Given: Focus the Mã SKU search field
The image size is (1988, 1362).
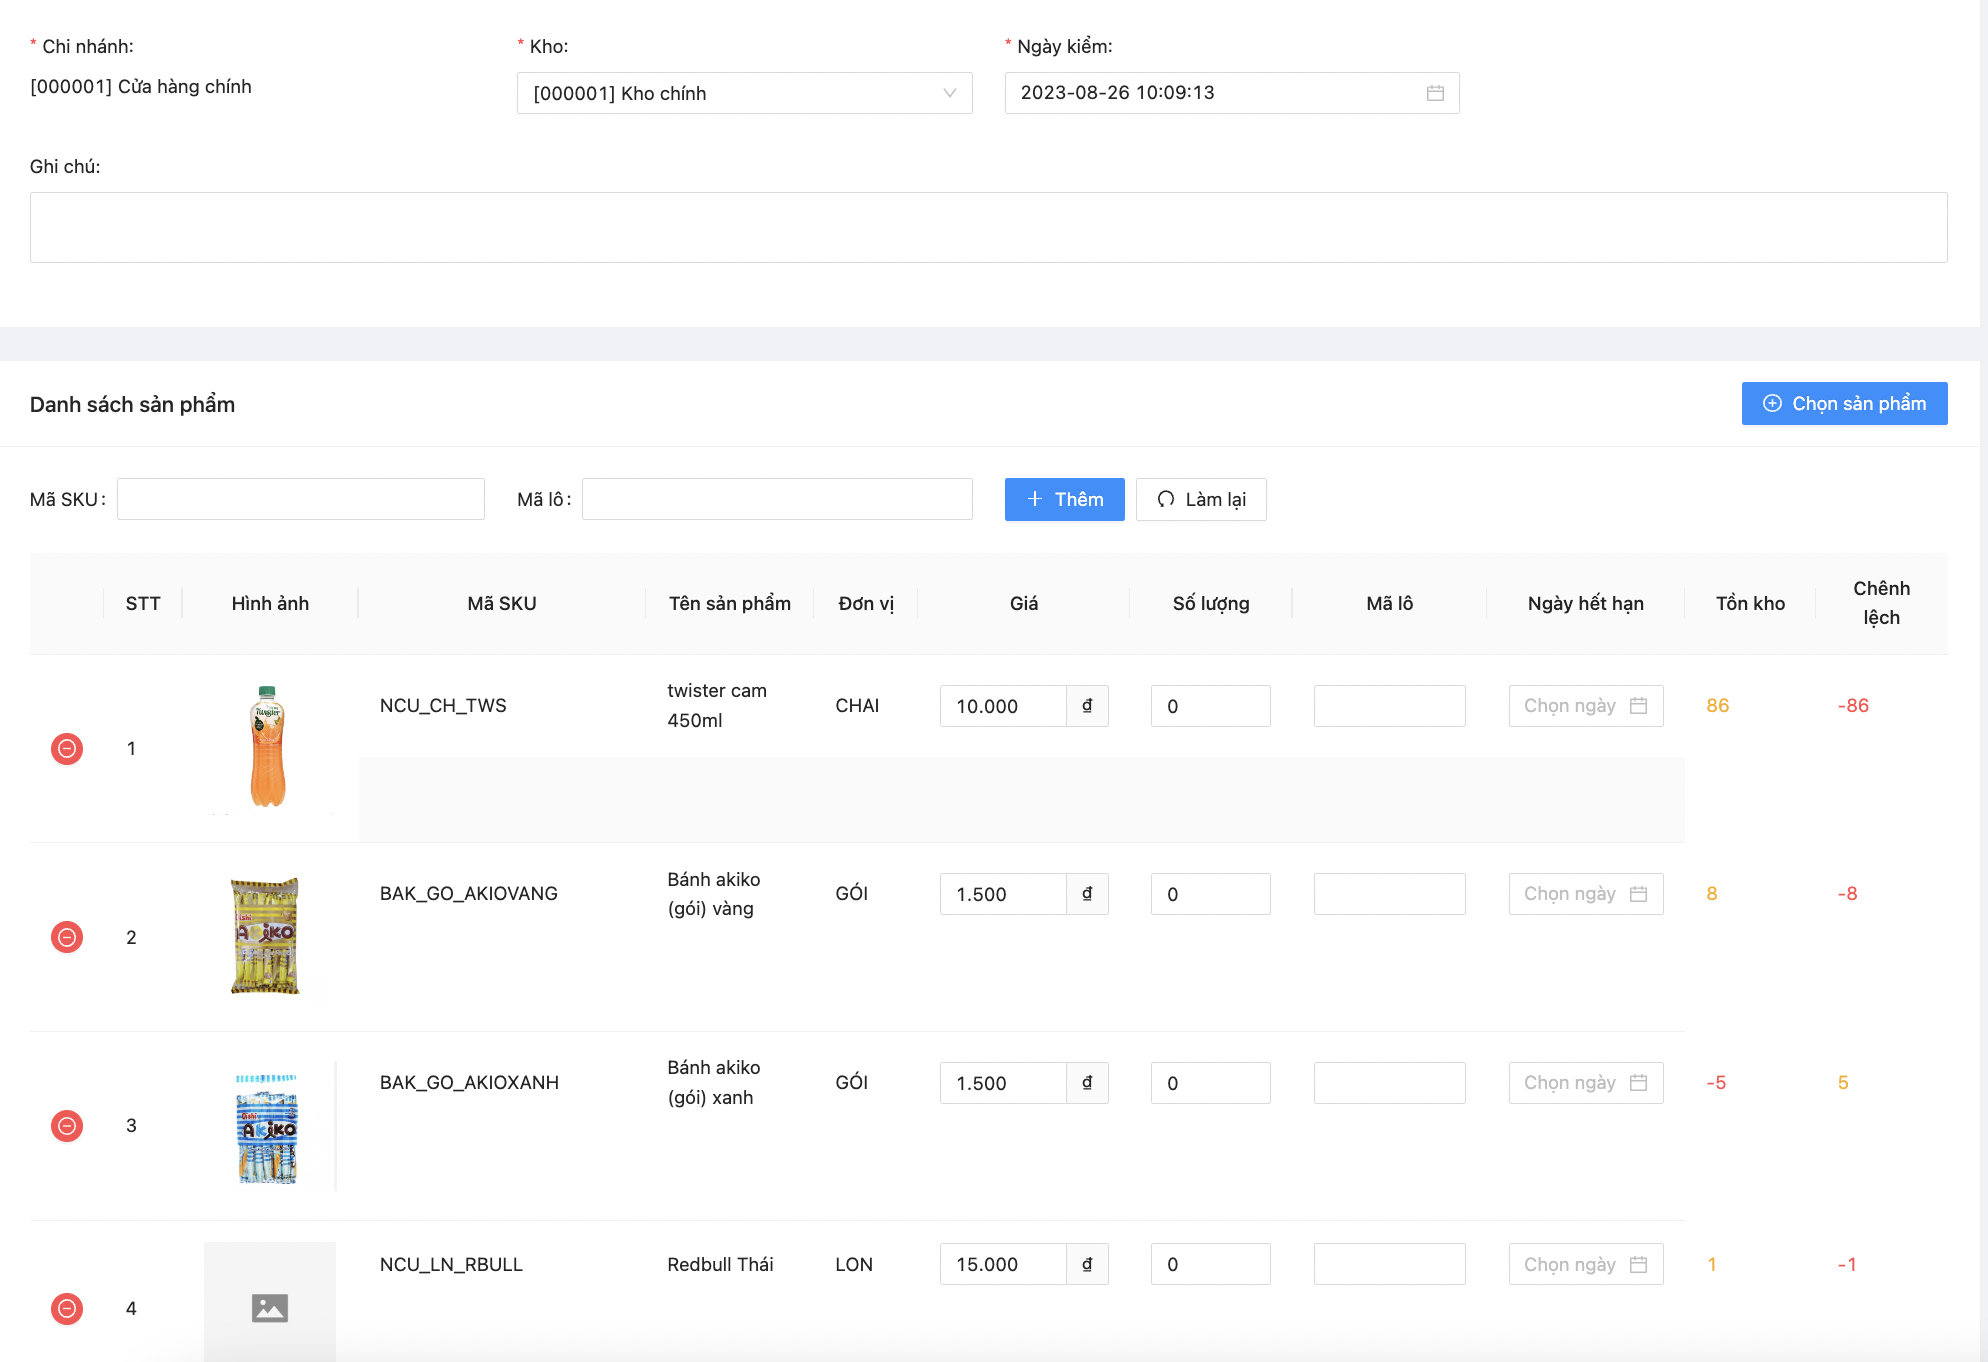Looking at the screenshot, I should [301, 500].
